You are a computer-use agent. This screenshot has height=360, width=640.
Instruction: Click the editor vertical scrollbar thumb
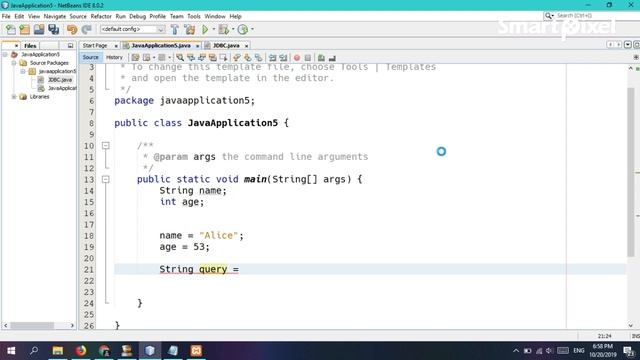point(631,171)
